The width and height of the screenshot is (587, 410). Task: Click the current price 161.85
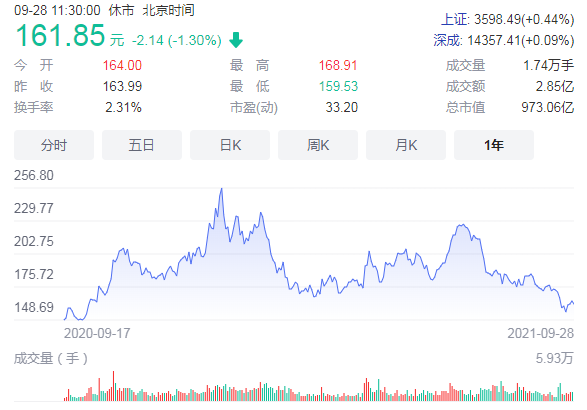[60, 35]
